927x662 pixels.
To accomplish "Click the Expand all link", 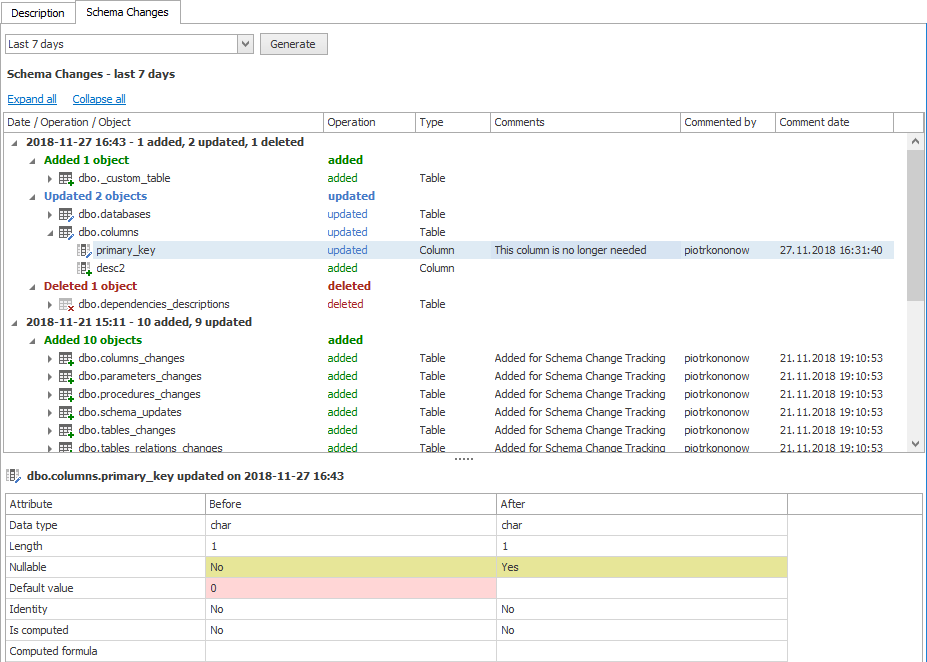I will (x=32, y=99).
